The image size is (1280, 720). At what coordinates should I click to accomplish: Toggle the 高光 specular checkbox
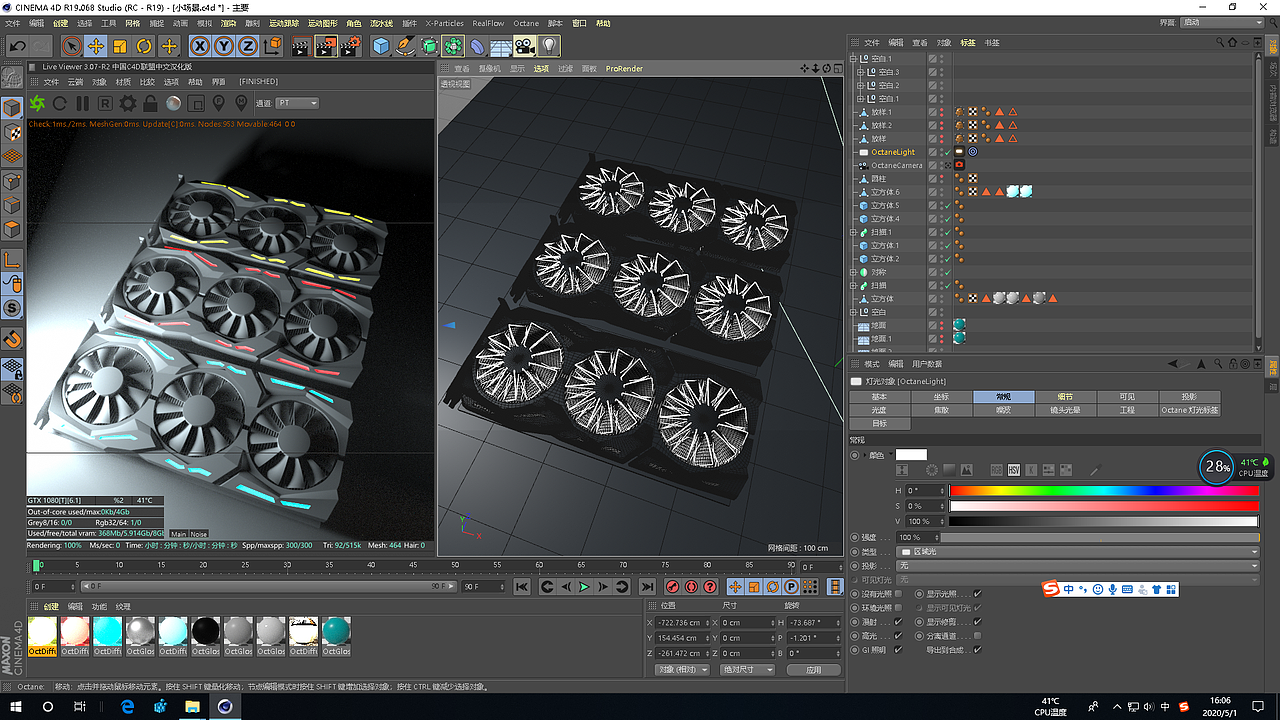click(898, 636)
